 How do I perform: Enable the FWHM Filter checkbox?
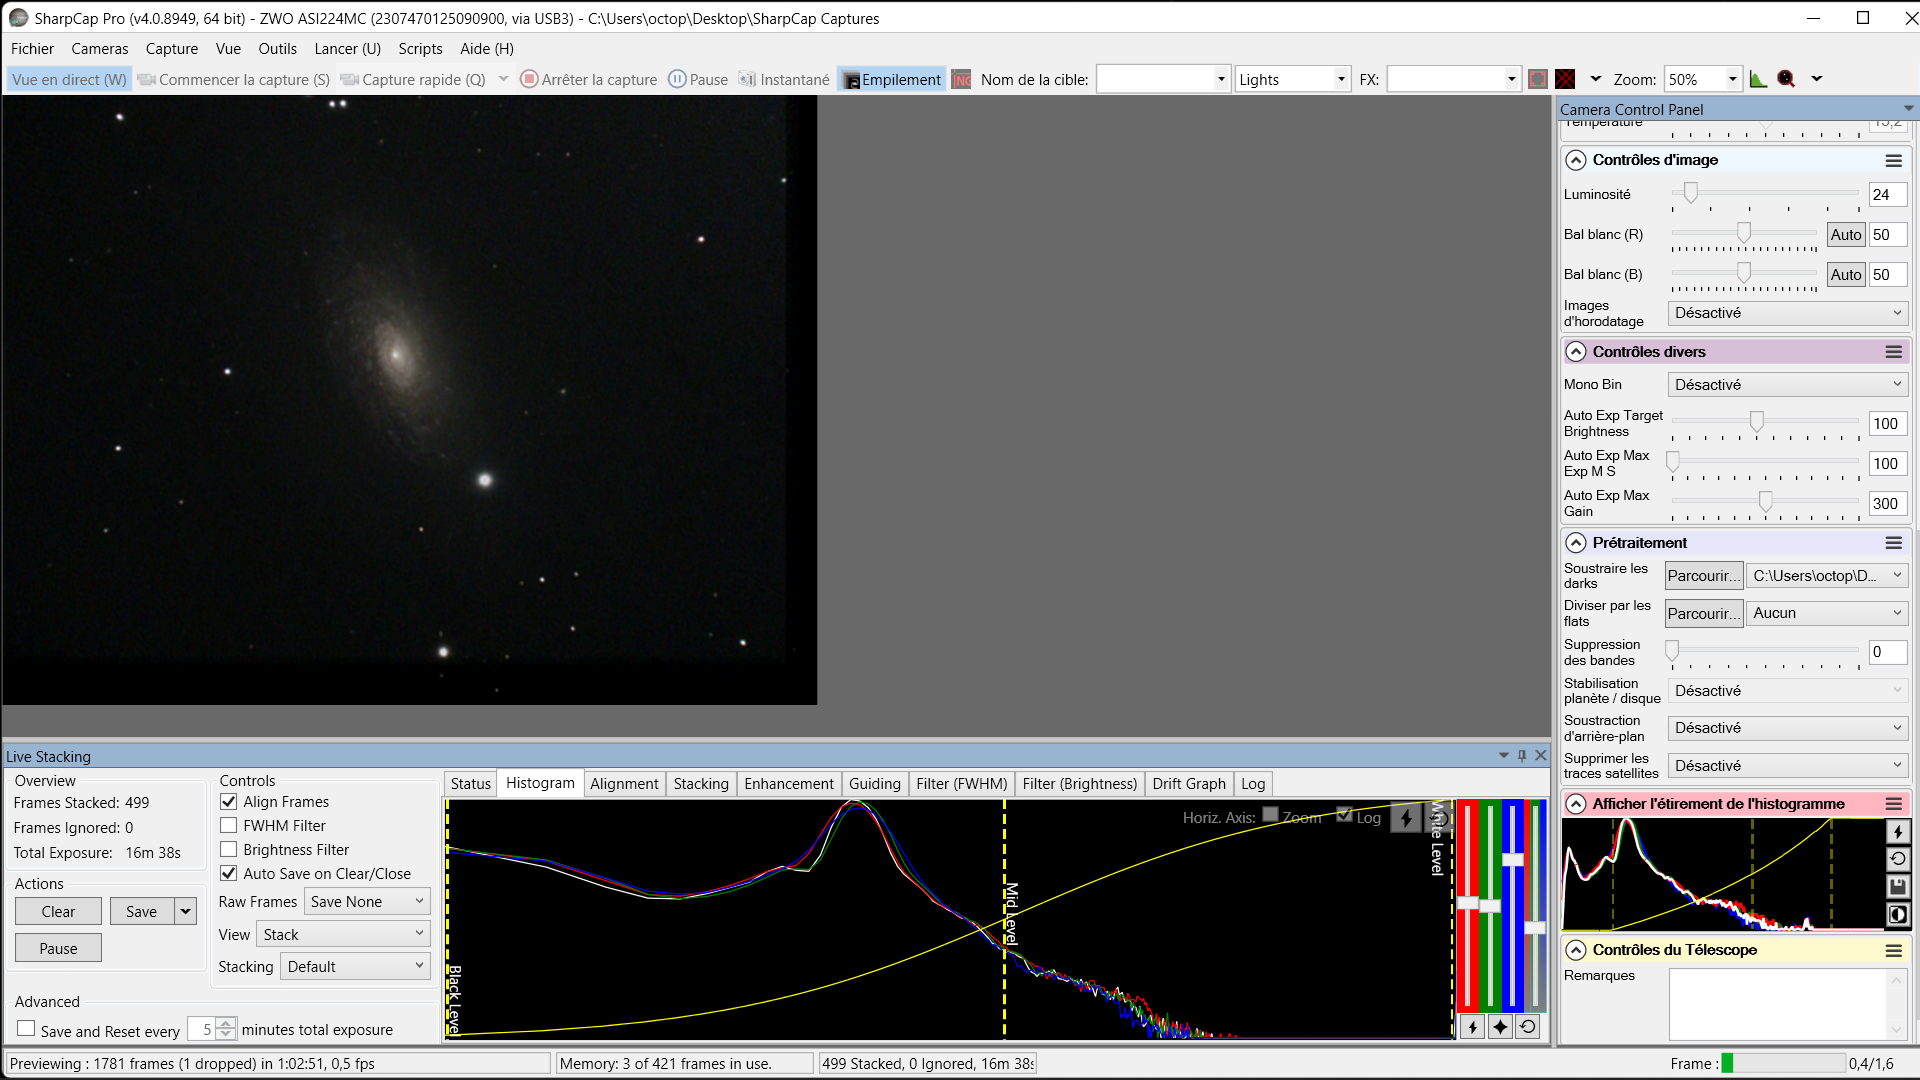coord(229,826)
